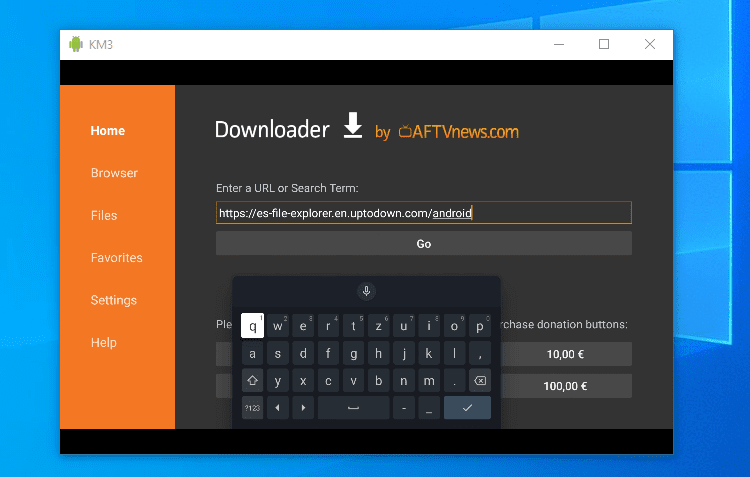Minimize the KM3 window

click(559, 44)
